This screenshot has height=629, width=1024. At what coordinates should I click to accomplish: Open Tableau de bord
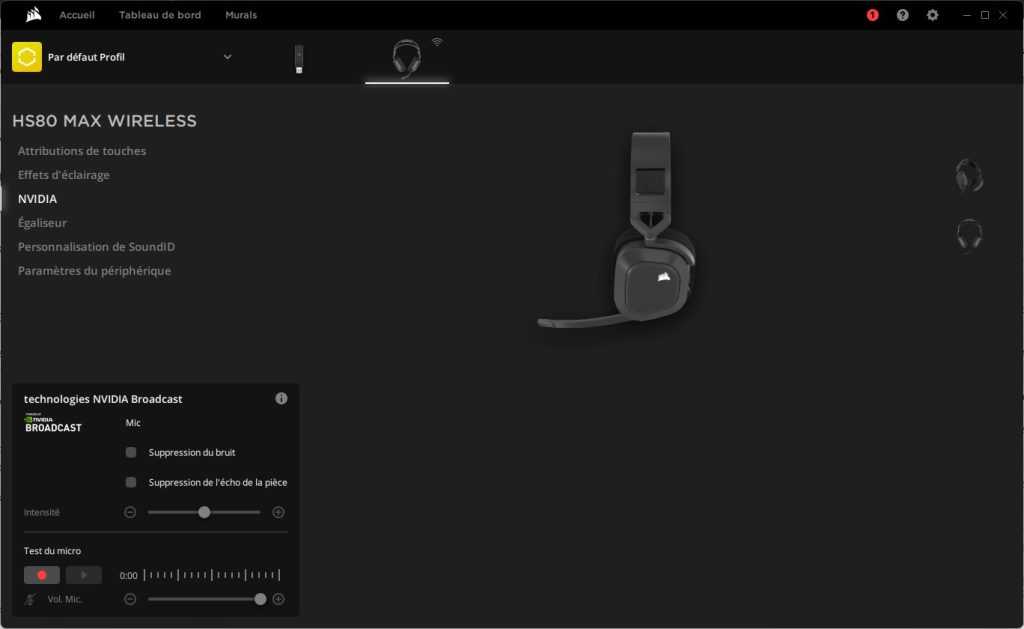click(x=160, y=15)
